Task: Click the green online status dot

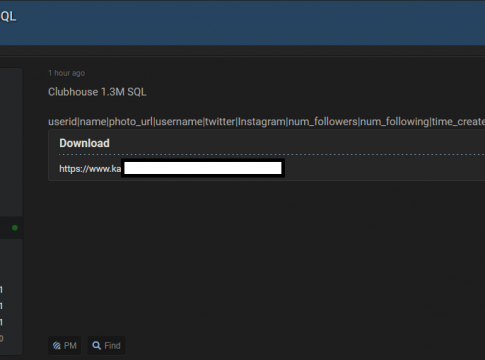Action: click(15, 228)
